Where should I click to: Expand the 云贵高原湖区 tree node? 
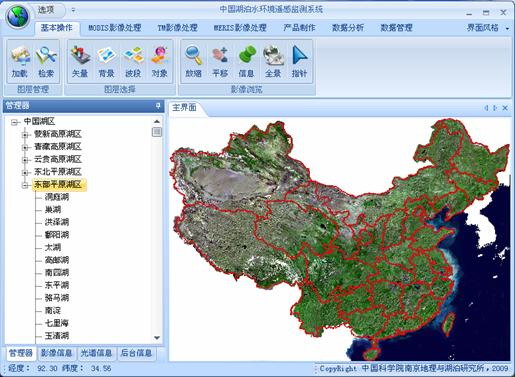tap(25, 160)
